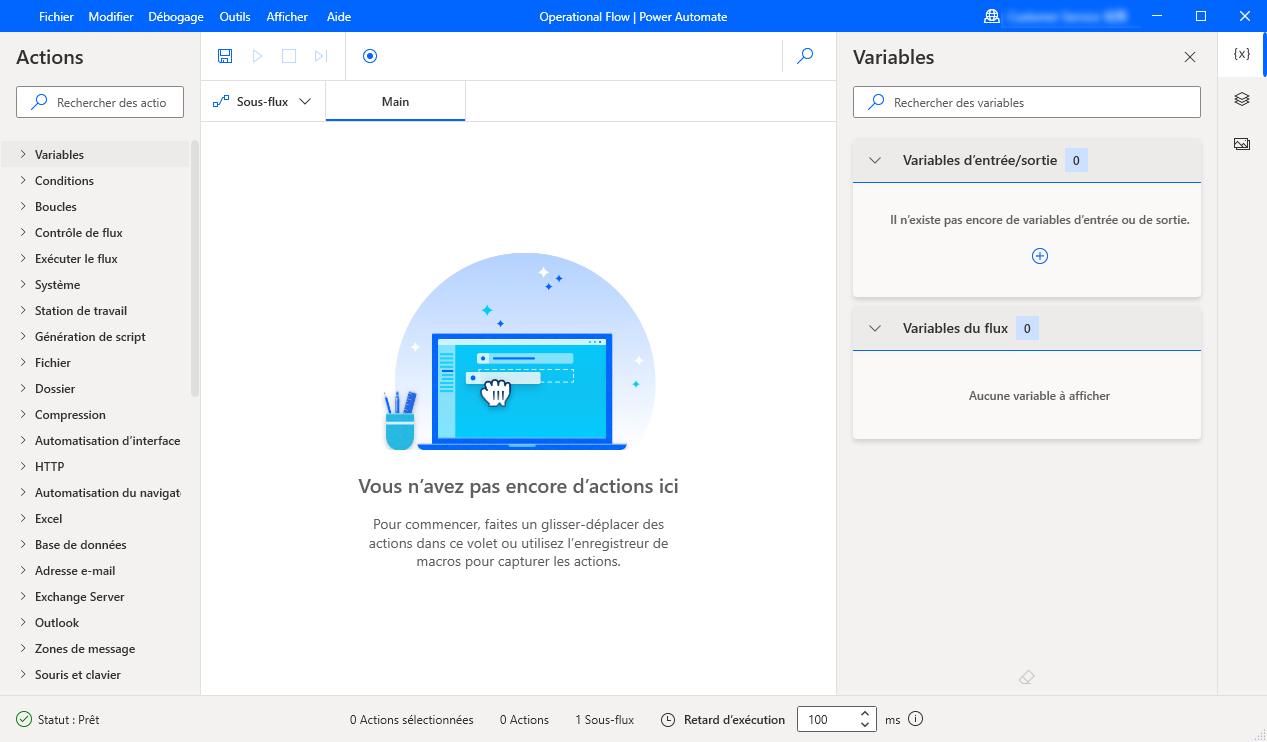Click the execution delay info icon
1267x742 pixels.
(915, 719)
